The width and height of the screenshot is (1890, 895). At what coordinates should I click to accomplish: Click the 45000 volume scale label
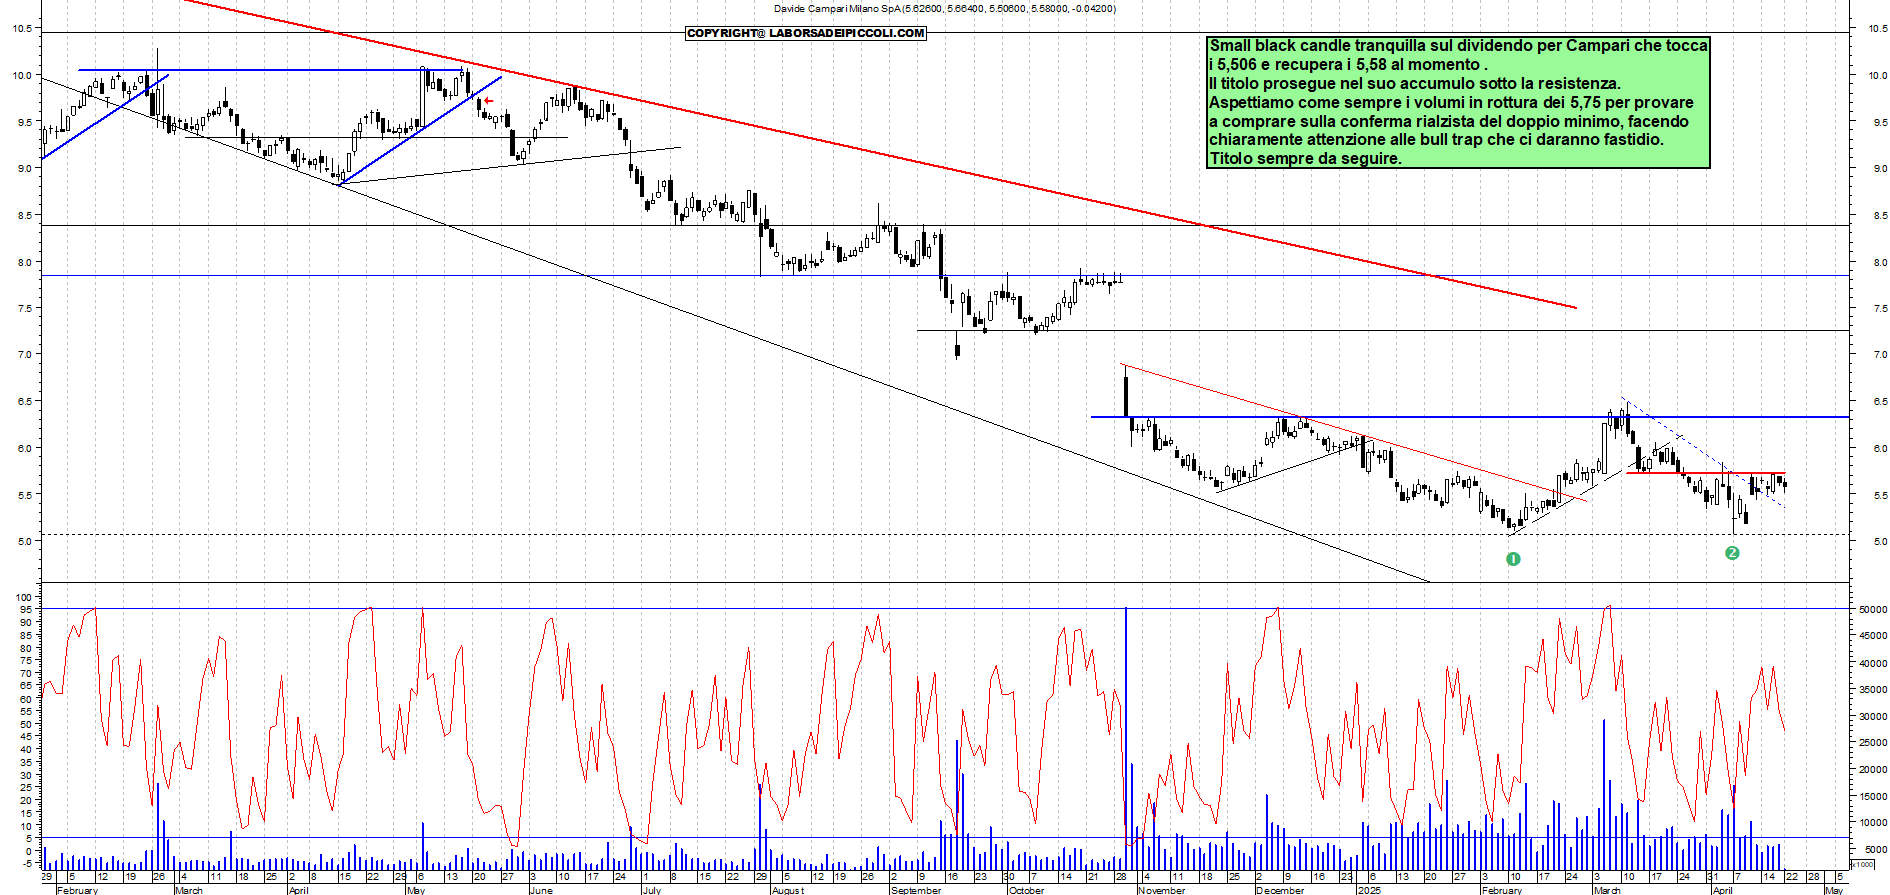[1872, 636]
